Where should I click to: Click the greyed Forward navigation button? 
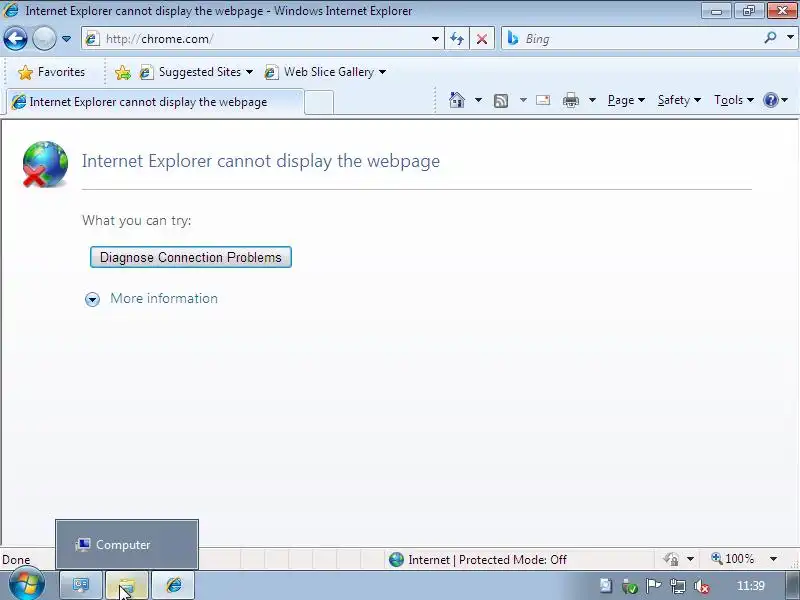(44, 38)
